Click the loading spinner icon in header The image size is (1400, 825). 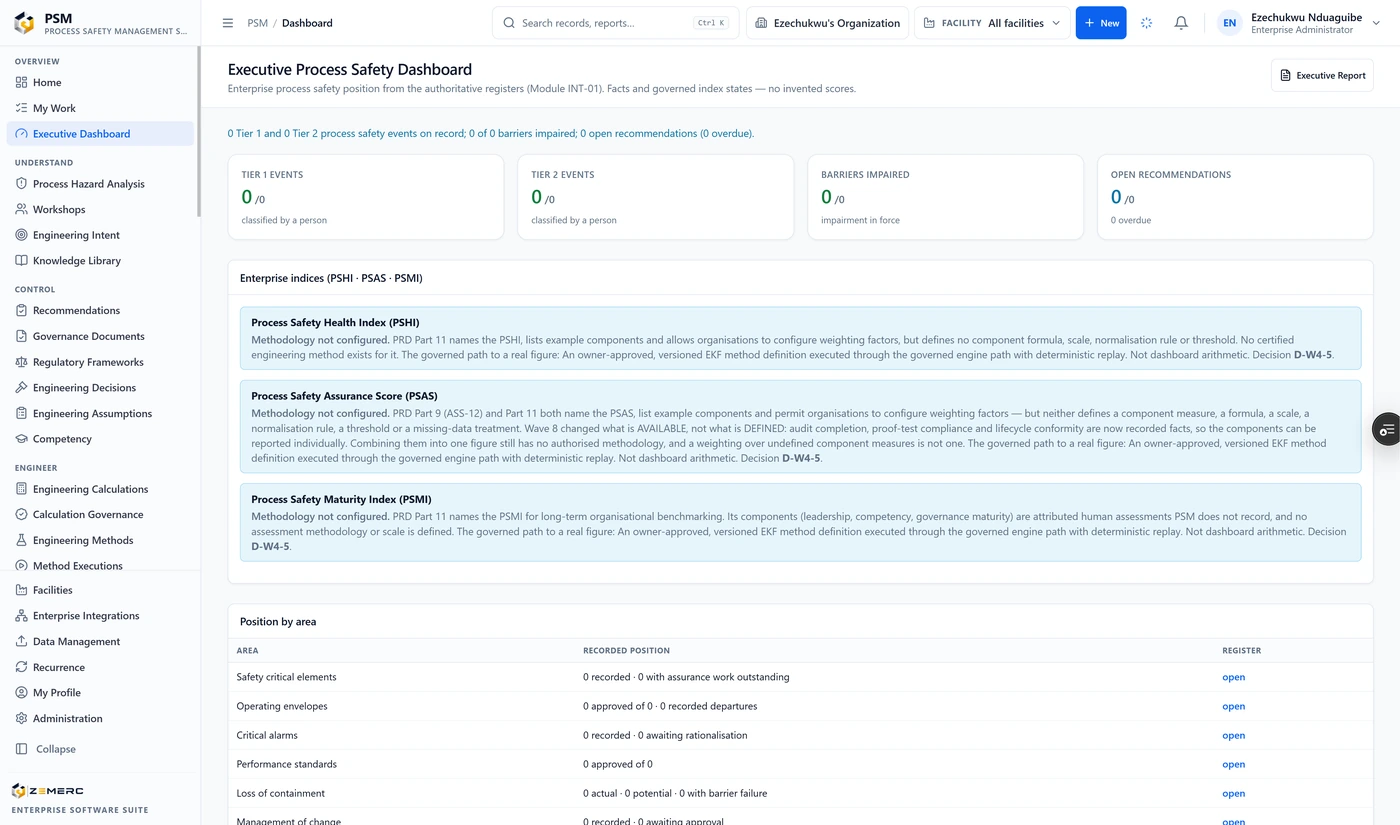(1146, 23)
